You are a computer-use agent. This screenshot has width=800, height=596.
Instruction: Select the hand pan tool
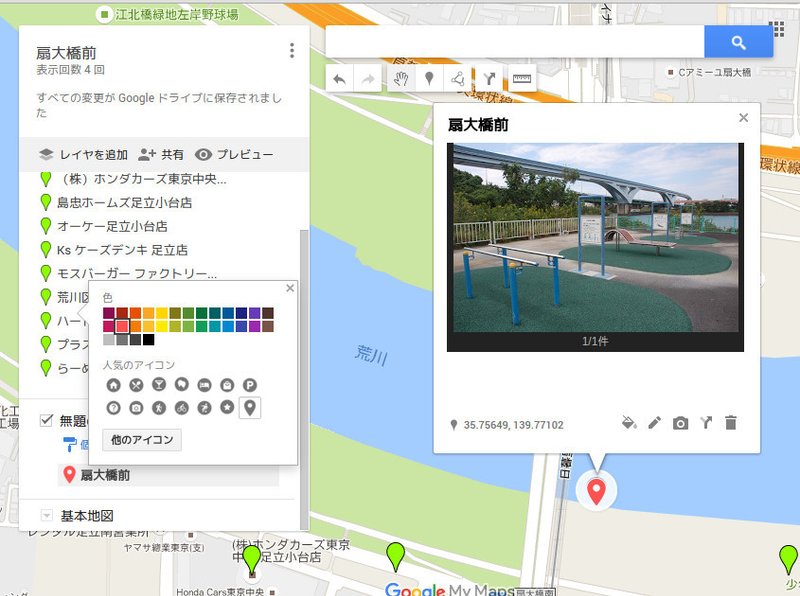point(401,79)
